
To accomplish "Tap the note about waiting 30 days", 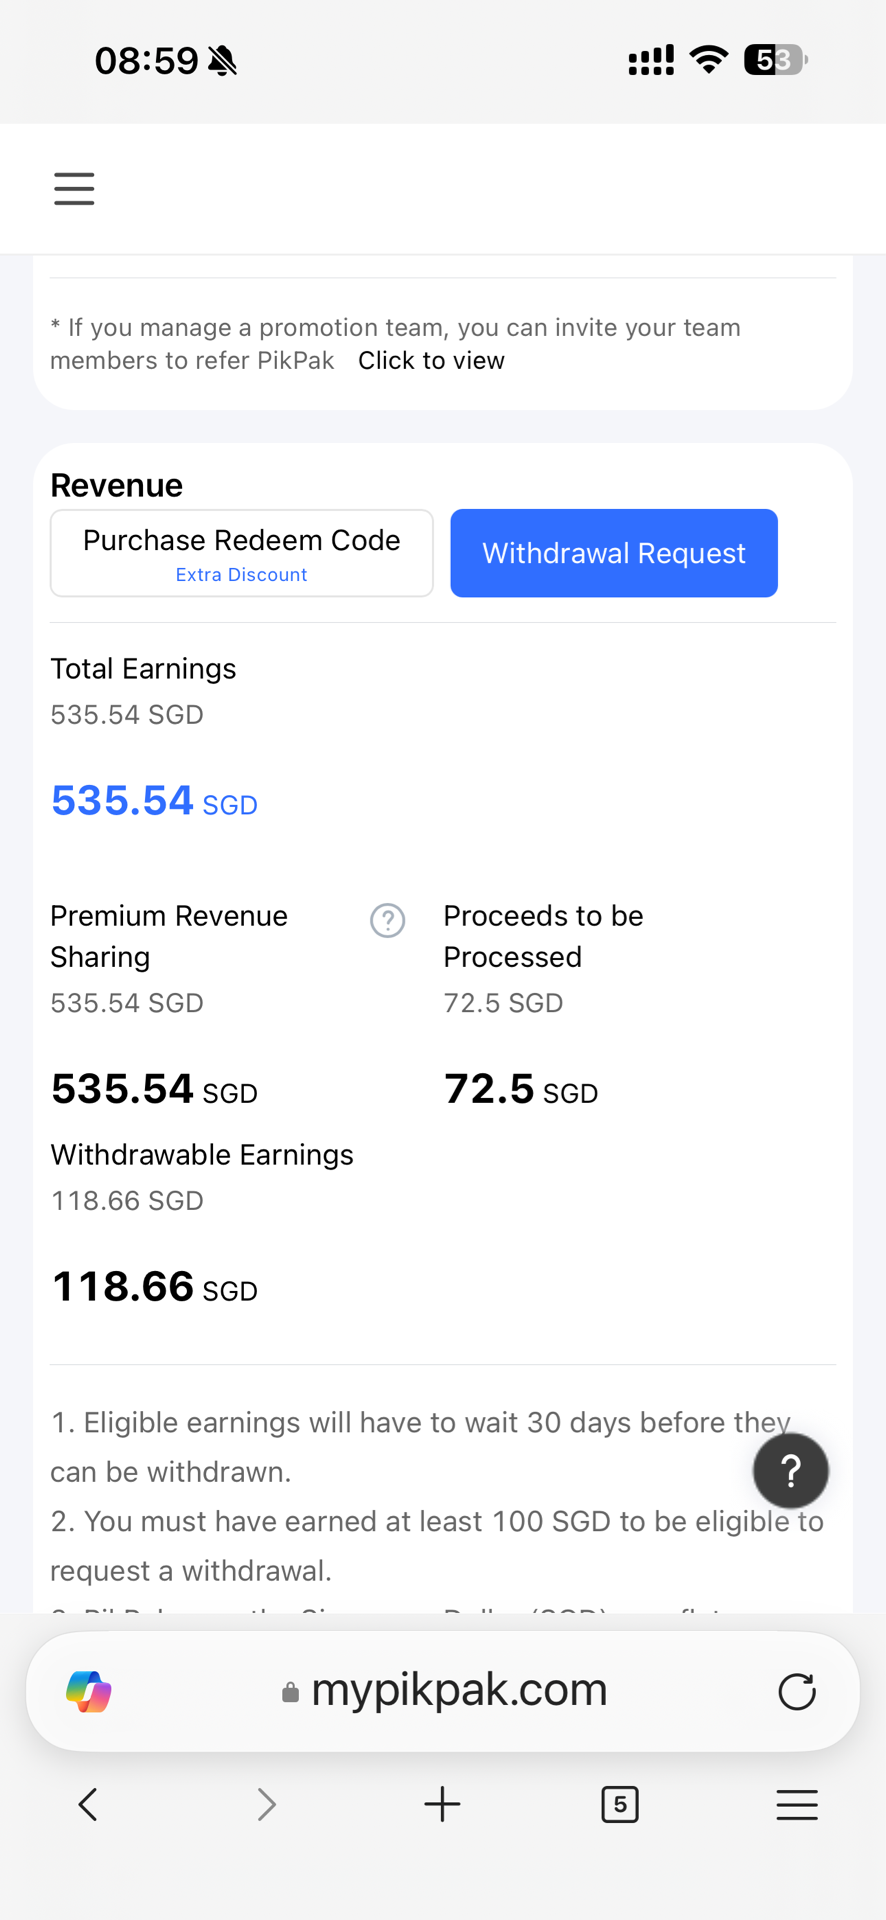I will coord(421,1447).
